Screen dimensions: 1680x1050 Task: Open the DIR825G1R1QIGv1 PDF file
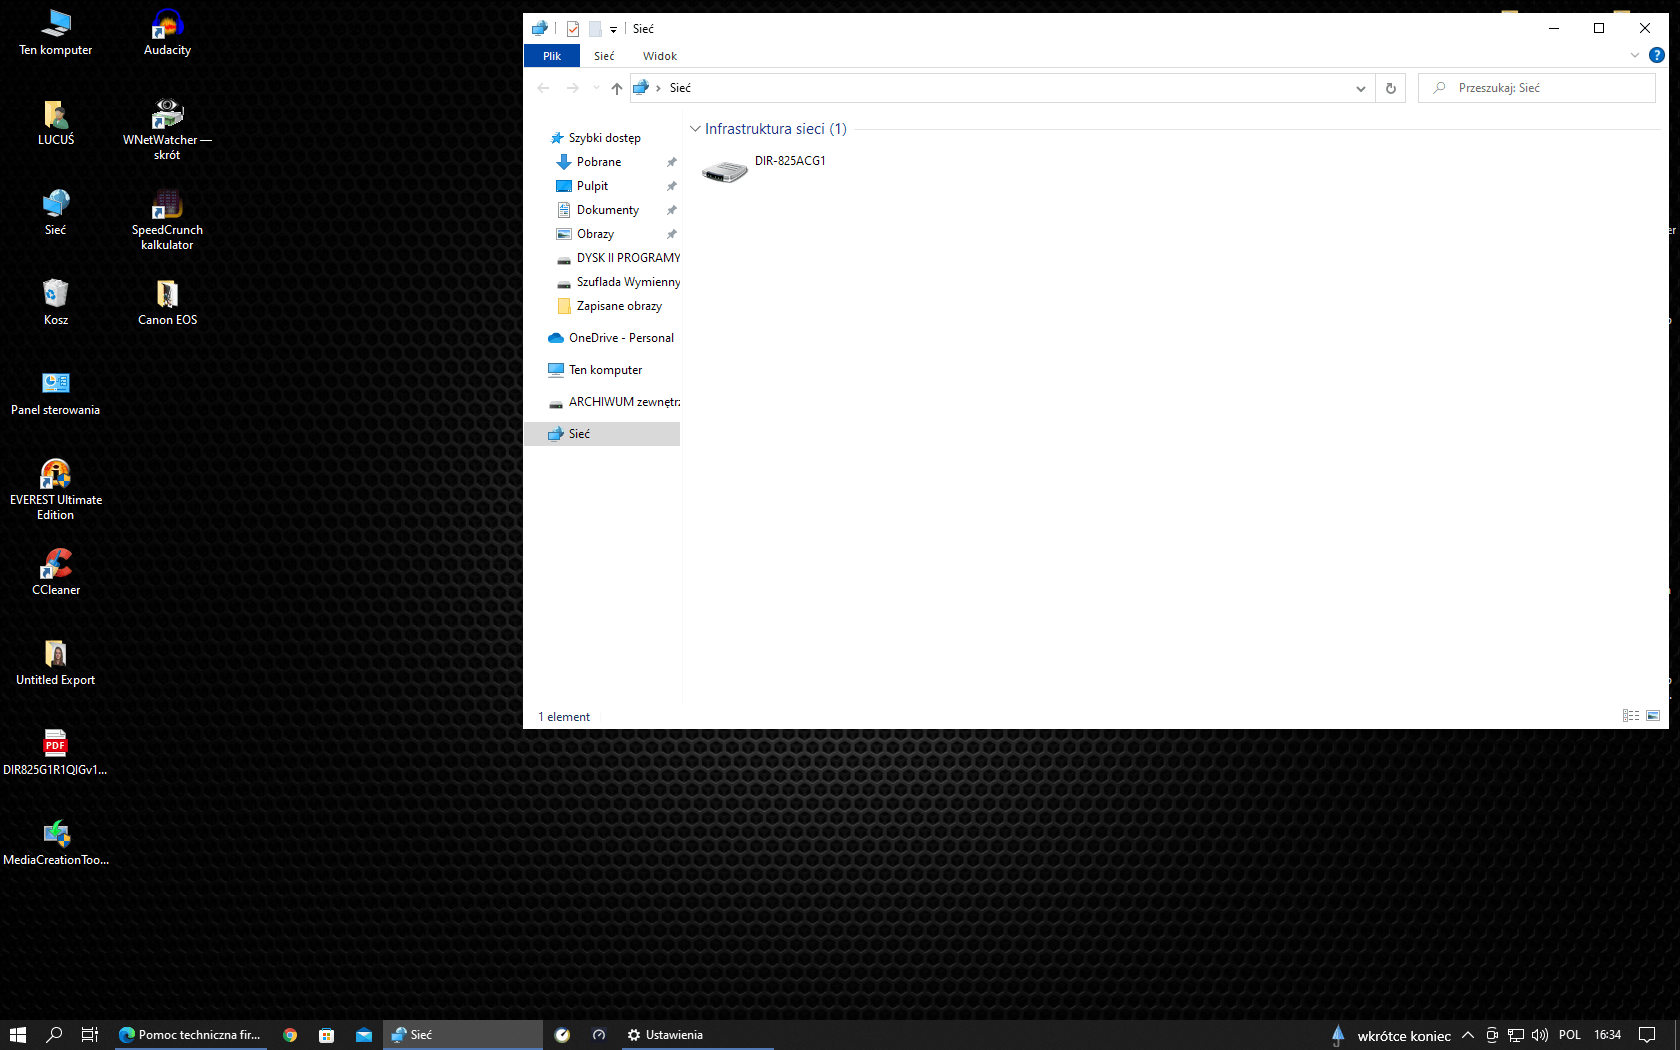(56, 752)
